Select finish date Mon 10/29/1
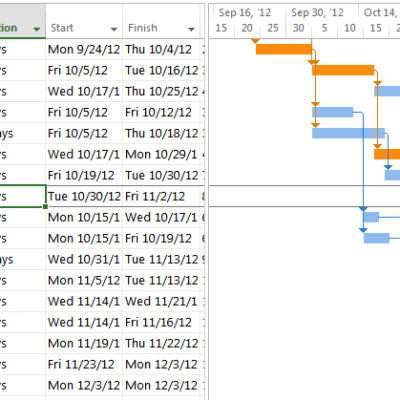Screen dimensions: 400x400 [x=162, y=154]
